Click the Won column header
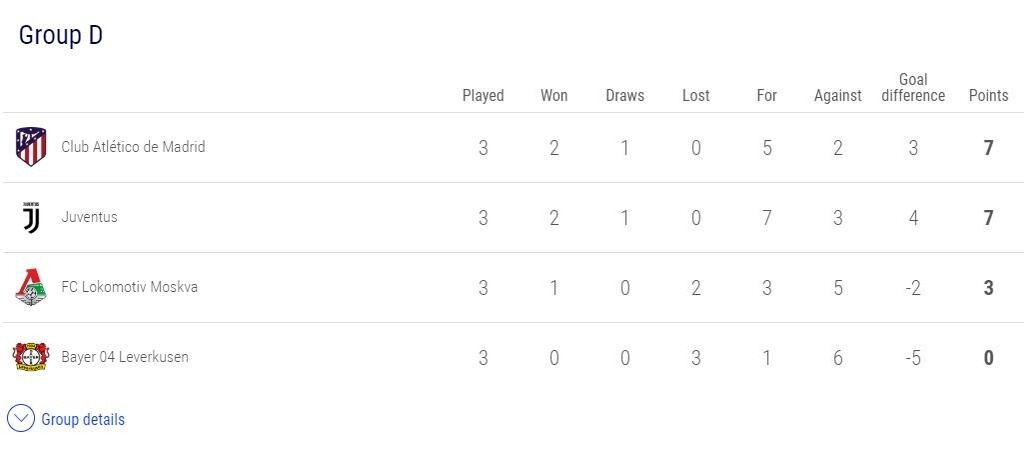The height and width of the screenshot is (465, 1024). (x=554, y=96)
